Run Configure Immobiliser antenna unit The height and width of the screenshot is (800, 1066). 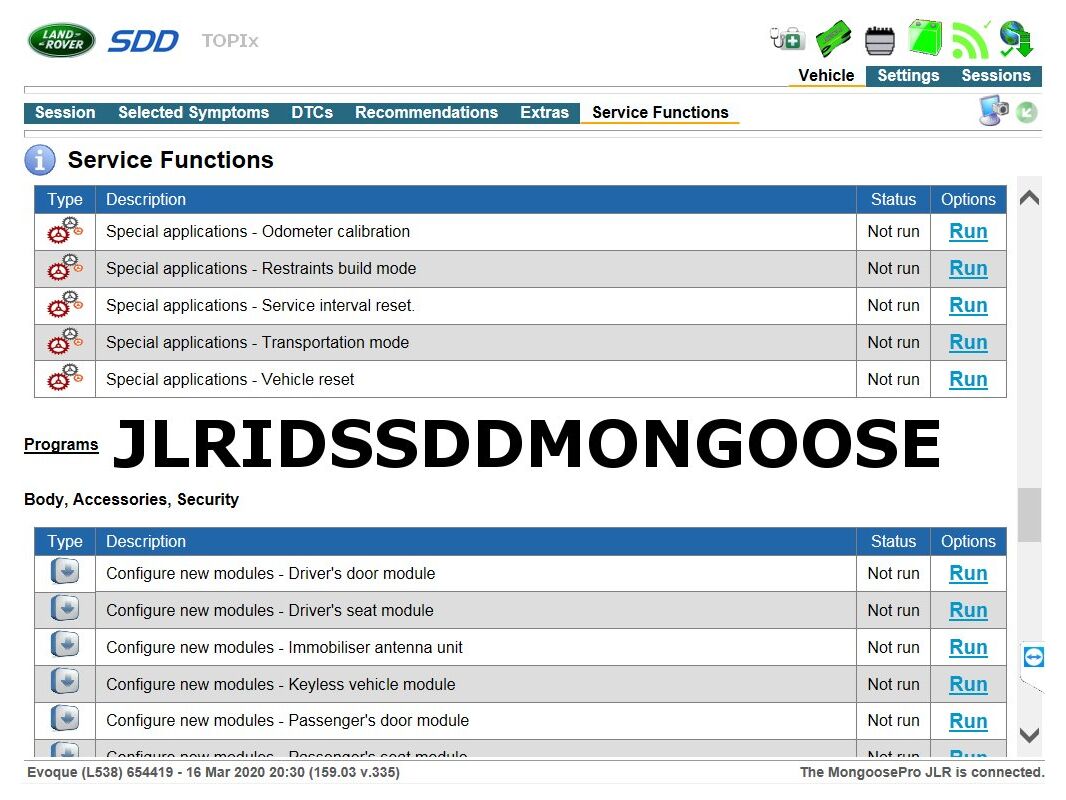click(x=968, y=648)
